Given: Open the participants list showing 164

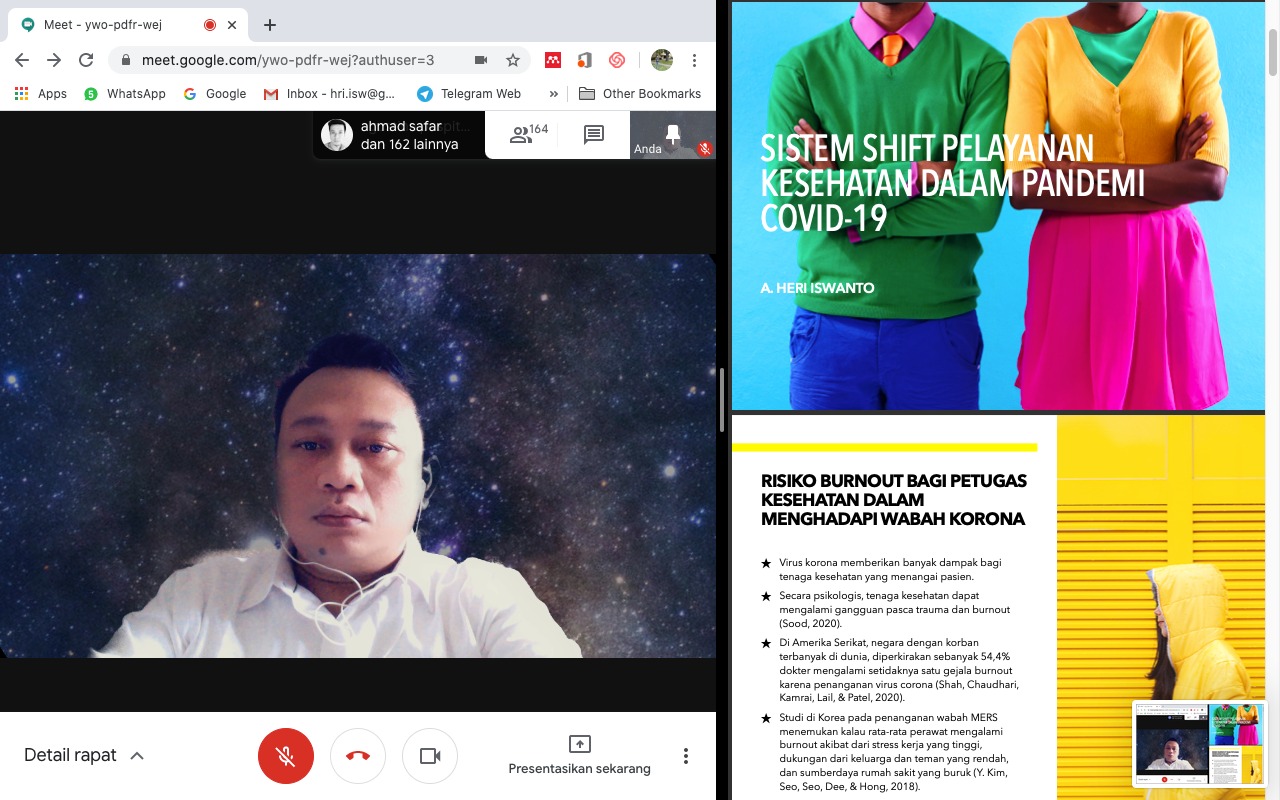Looking at the screenshot, I should pyautogui.click(x=529, y=135).
